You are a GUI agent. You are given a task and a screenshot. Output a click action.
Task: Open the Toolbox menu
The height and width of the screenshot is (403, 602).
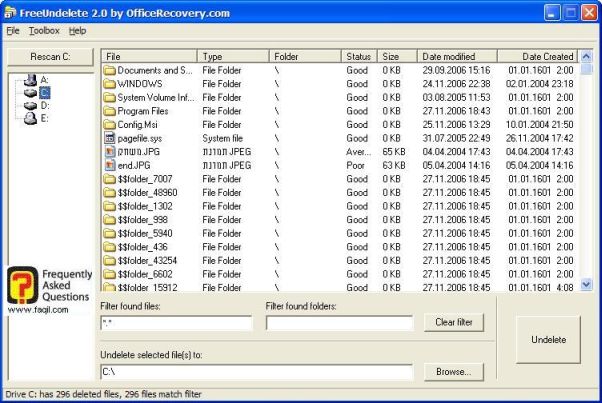coord(44,31)
